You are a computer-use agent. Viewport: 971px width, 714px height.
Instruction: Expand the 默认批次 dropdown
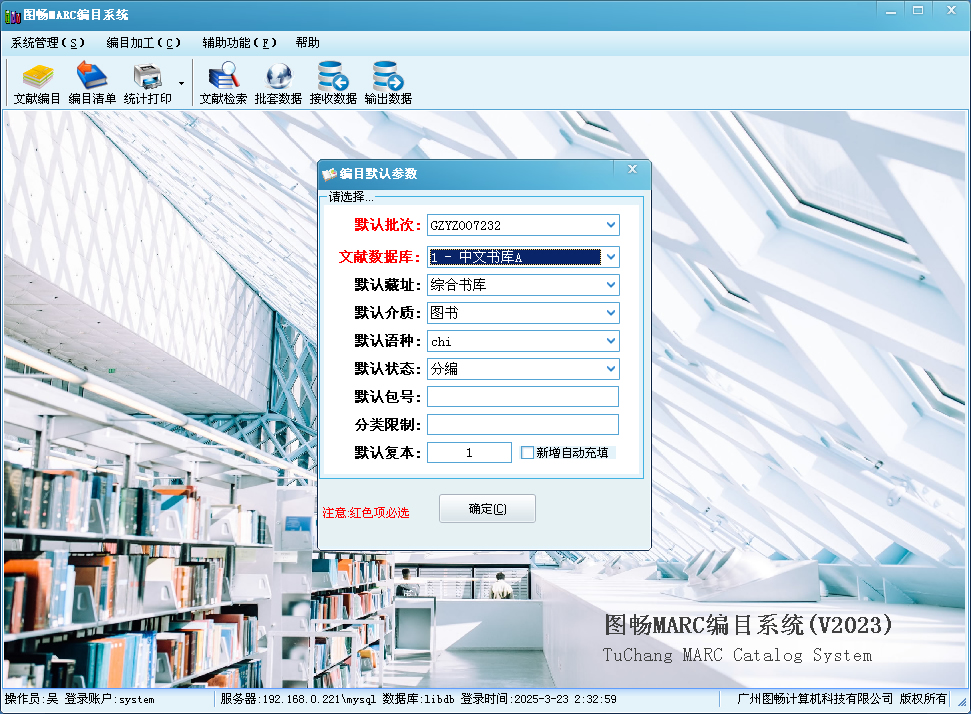point(611,225)
